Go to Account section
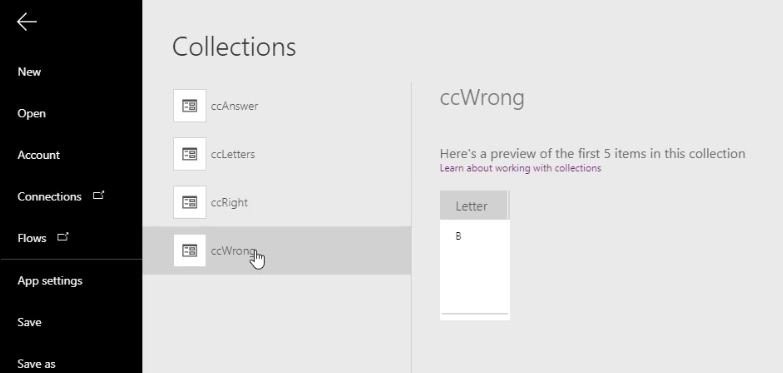 (38, 155)
